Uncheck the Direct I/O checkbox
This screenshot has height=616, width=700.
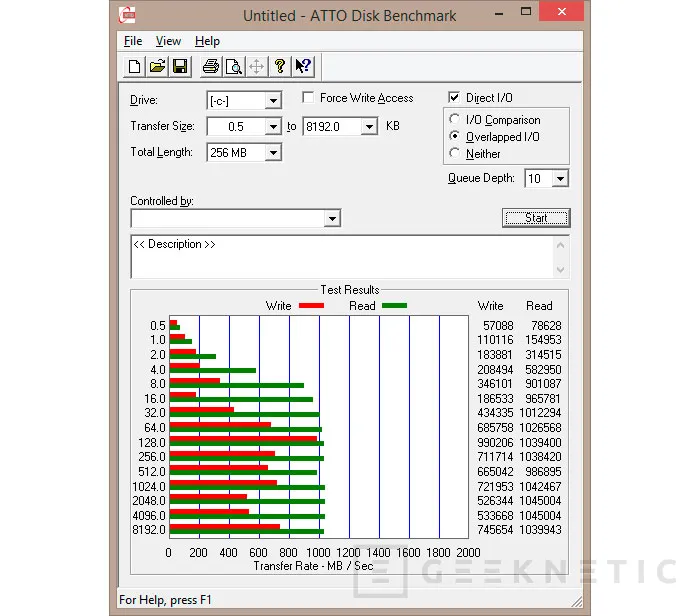[x=454, y=97]
